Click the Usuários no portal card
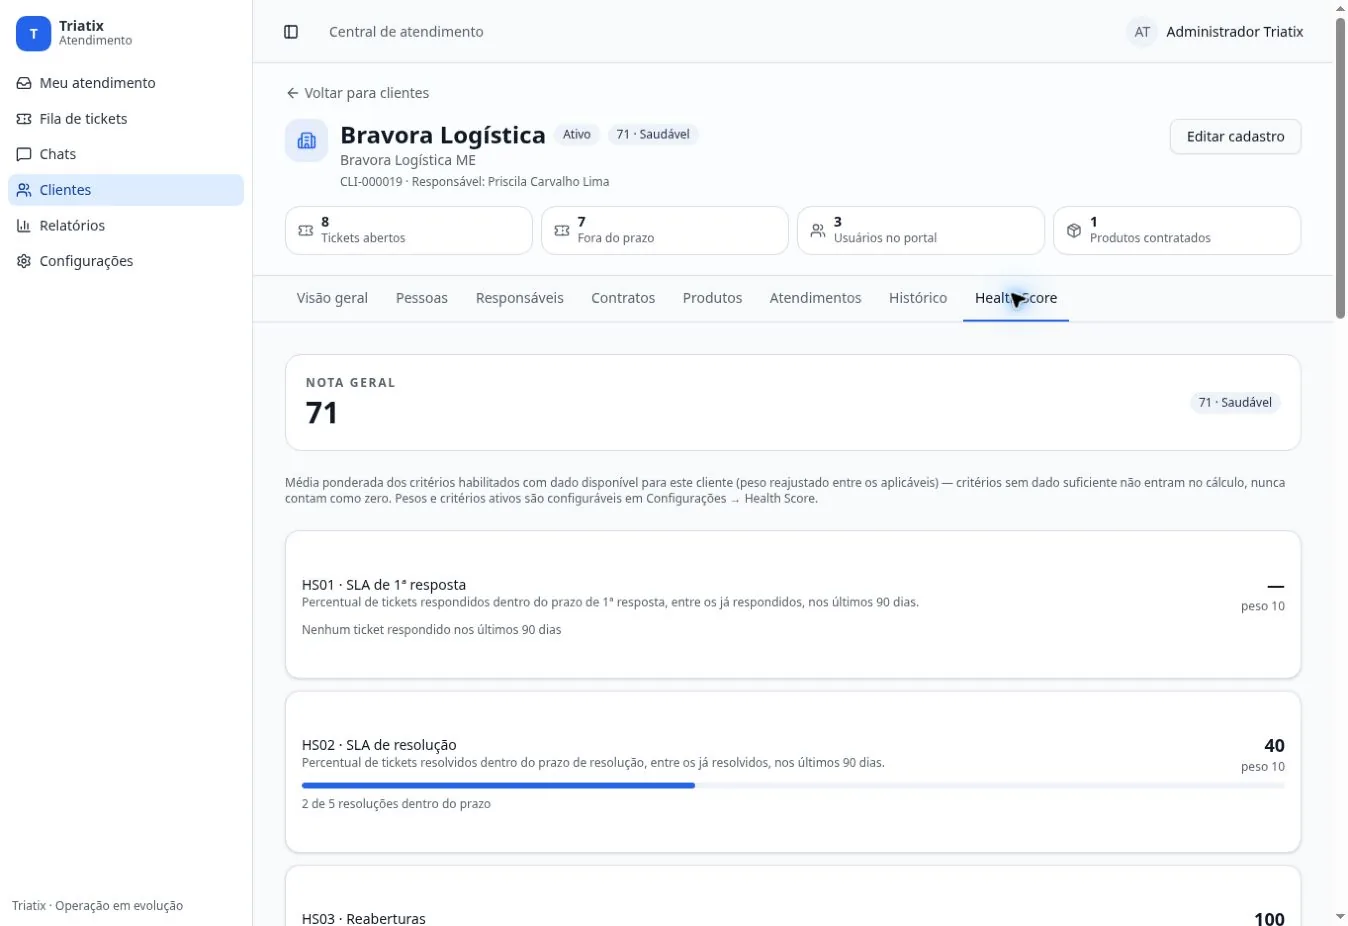 (x=921, y=231)
